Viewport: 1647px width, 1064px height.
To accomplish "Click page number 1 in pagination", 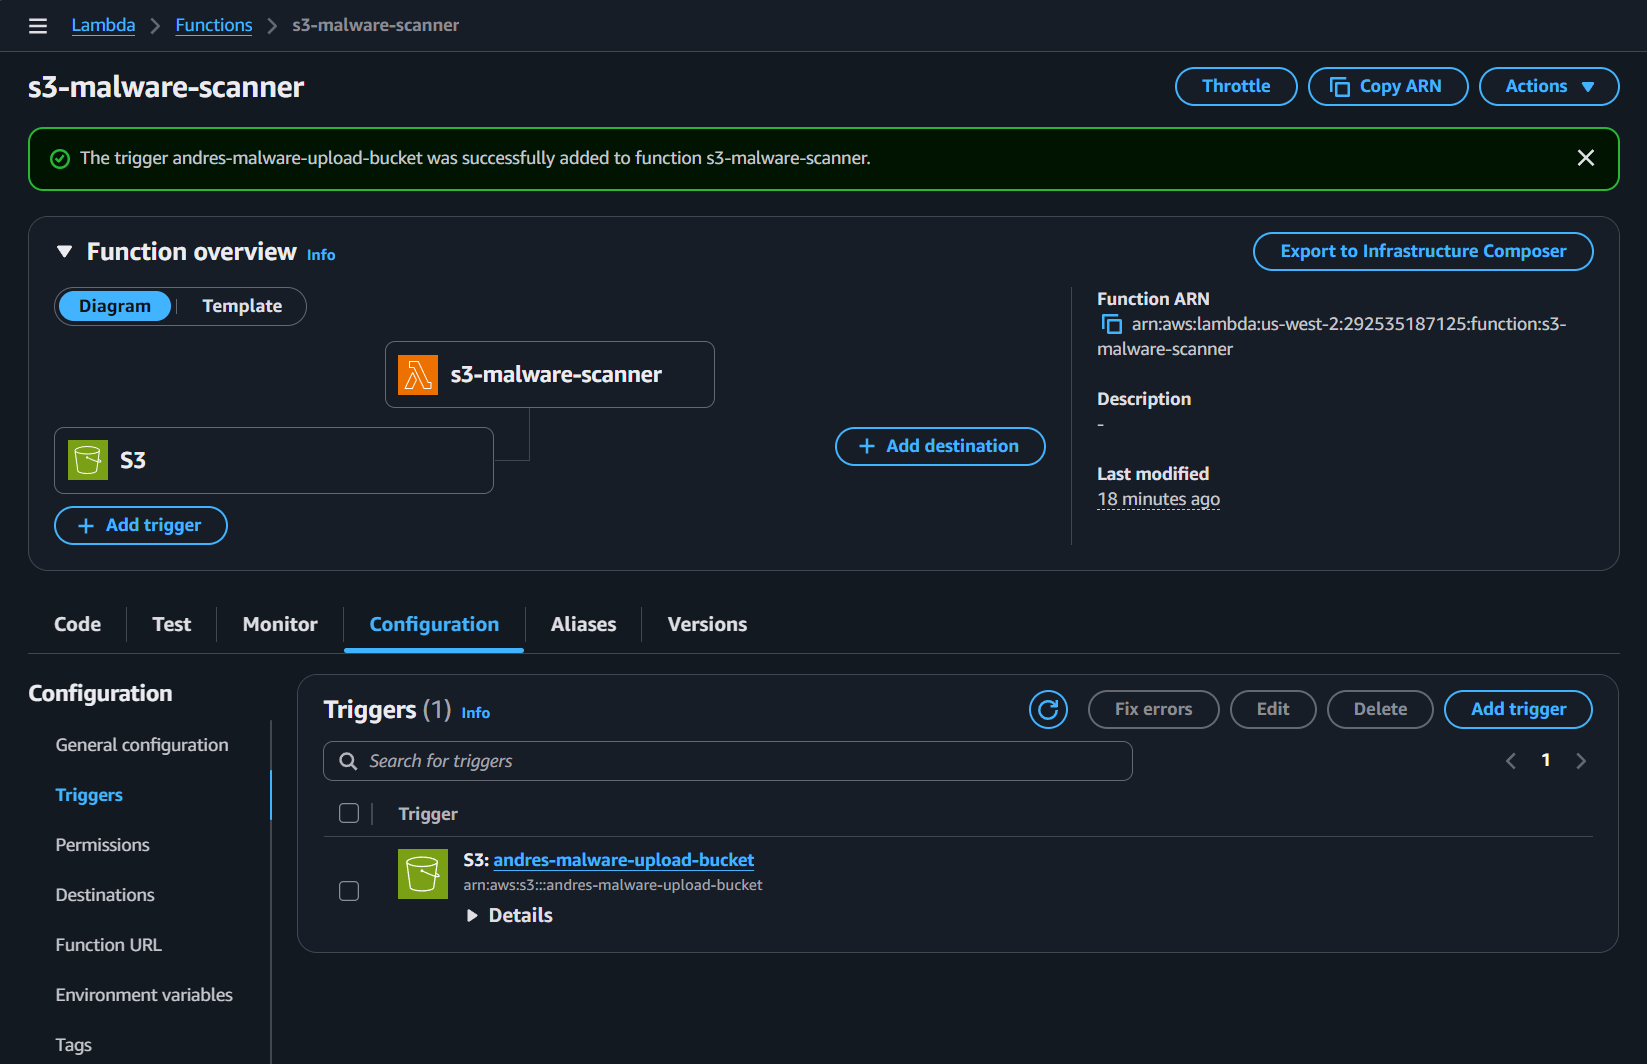I will 1546,760.
